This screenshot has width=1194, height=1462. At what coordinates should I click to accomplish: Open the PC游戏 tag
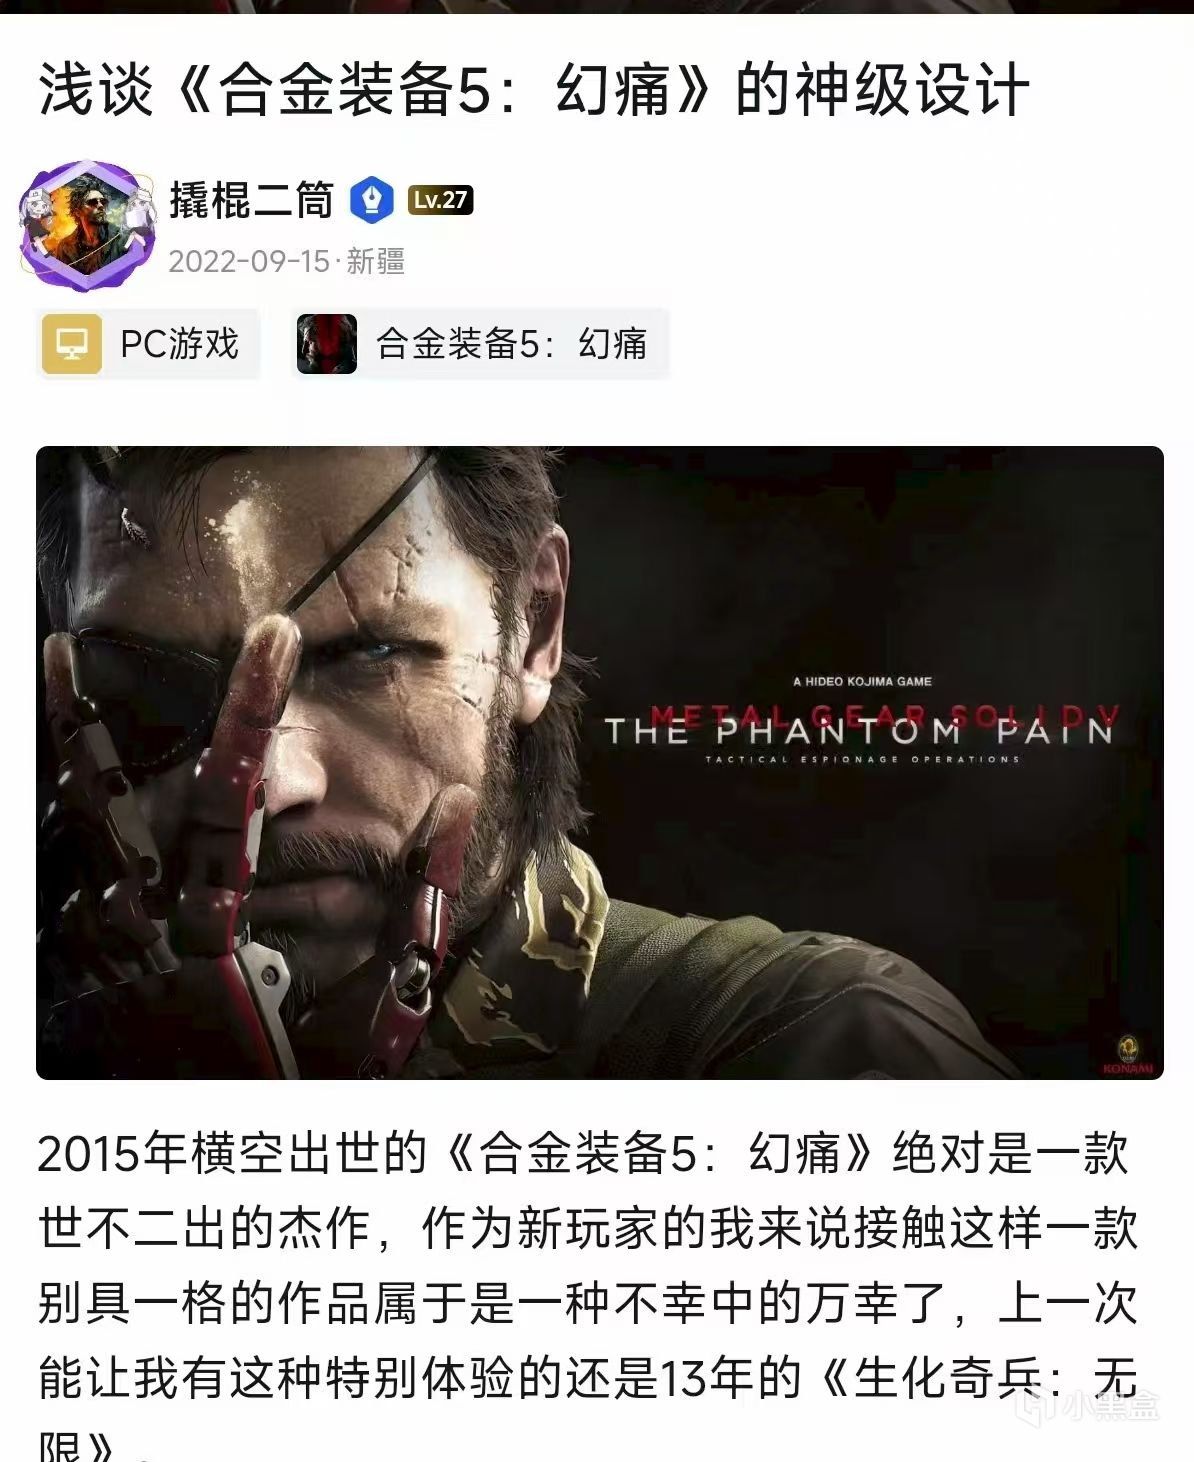click(x=148, y=344)
